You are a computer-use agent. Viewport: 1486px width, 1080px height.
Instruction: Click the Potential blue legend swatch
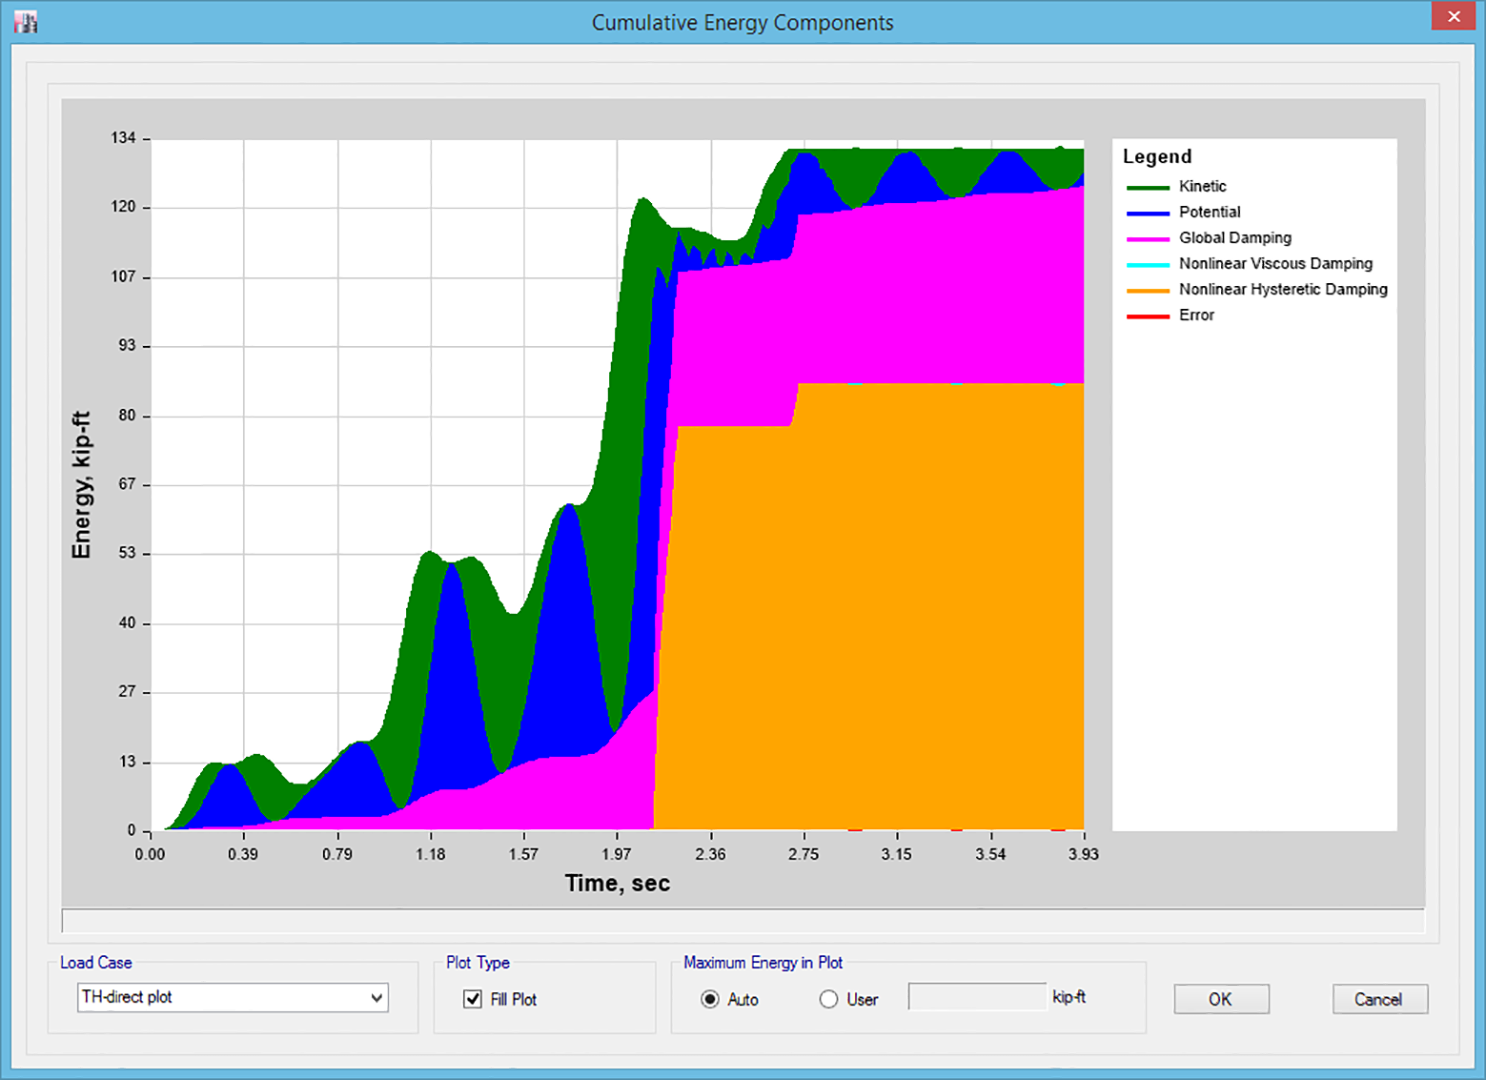(x=1148, y=213)
